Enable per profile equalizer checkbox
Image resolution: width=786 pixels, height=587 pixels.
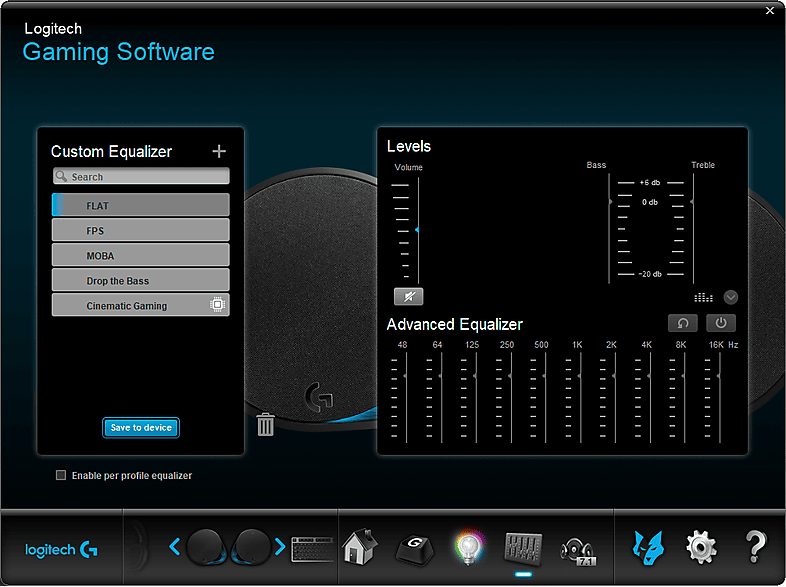[61, 476]
